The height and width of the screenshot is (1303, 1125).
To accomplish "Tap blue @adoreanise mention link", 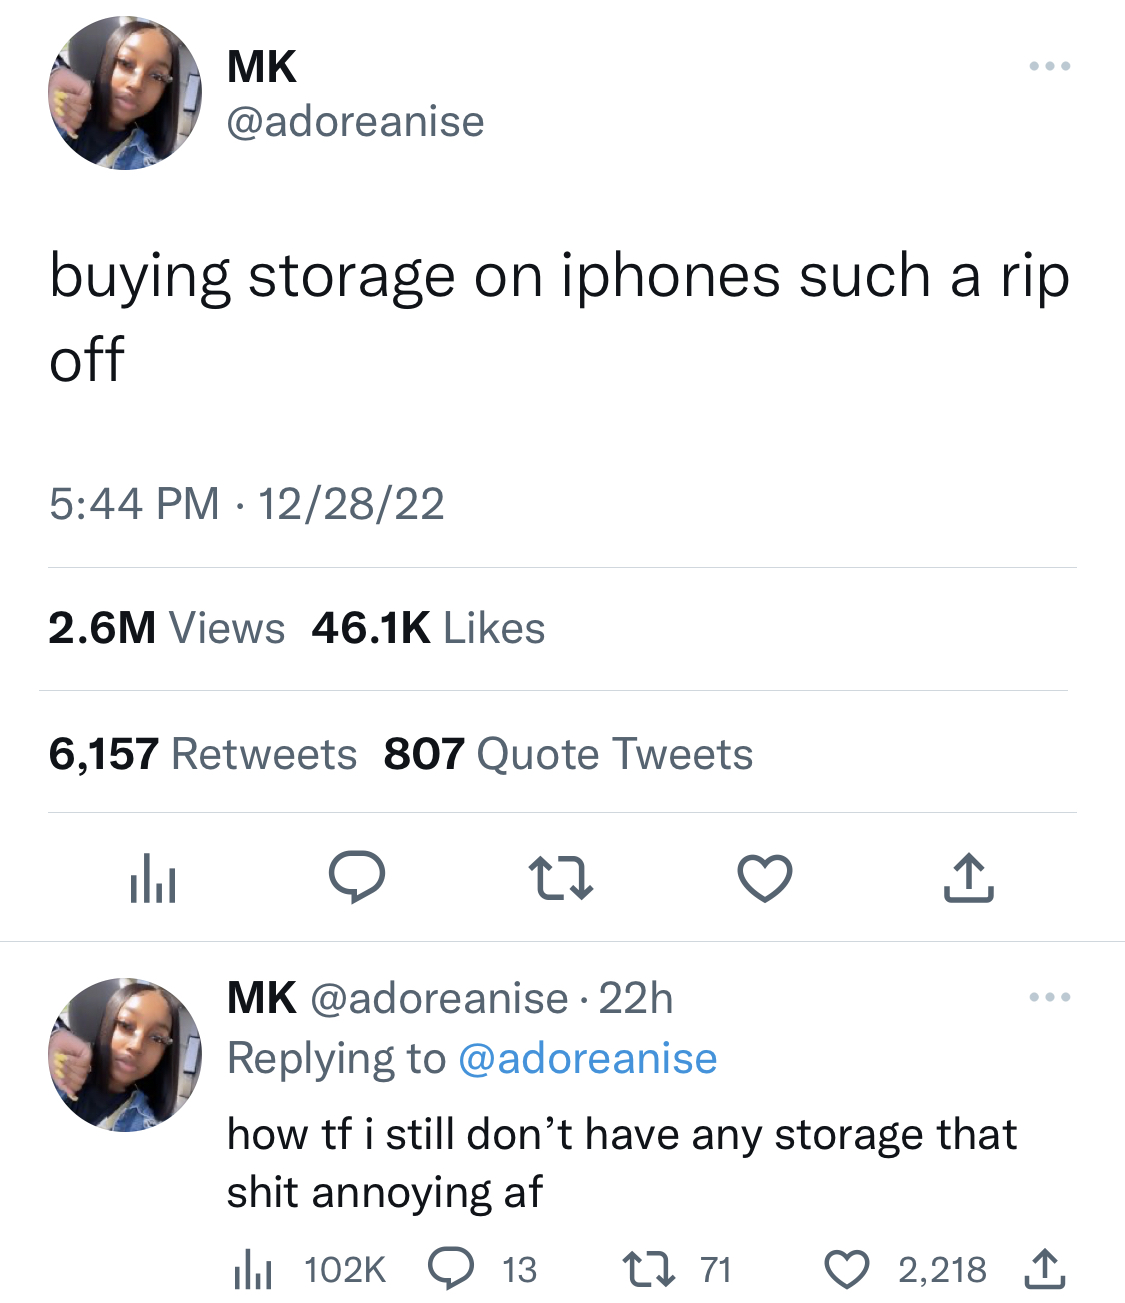I will pos(588,1058).
